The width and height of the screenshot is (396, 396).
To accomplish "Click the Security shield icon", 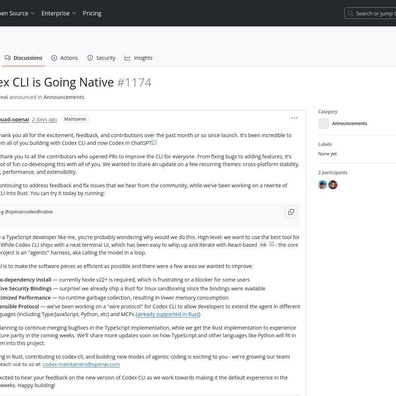I will (x=90, y=58).
